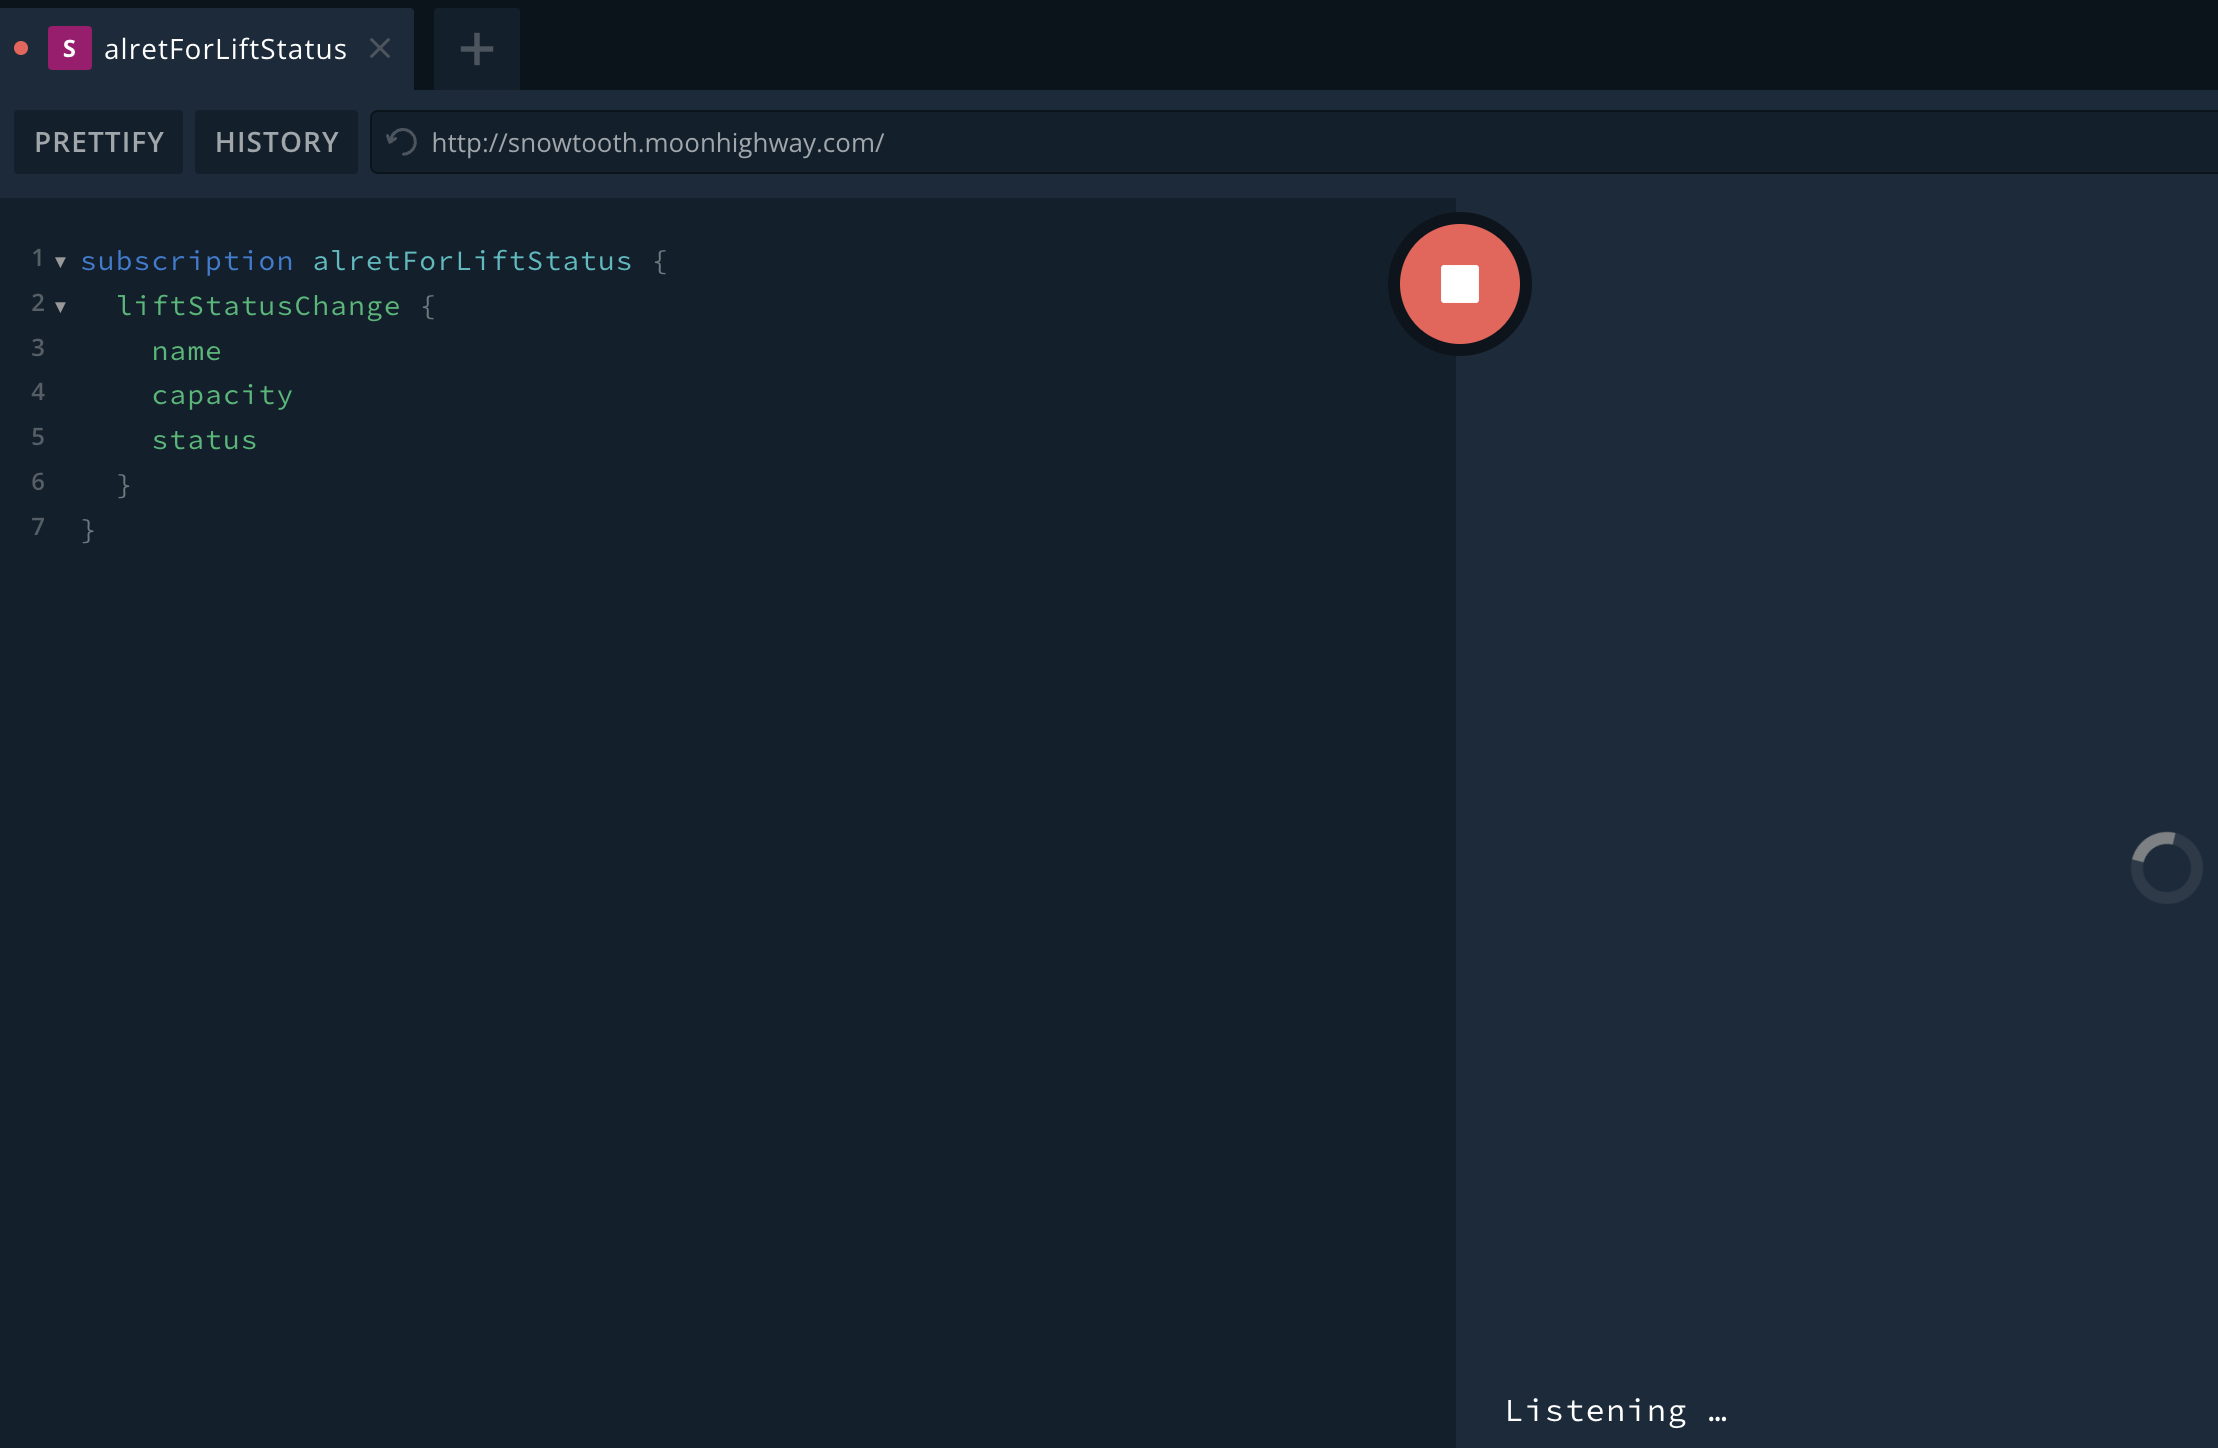Click line number 7 in gutter

click(38, 527)
